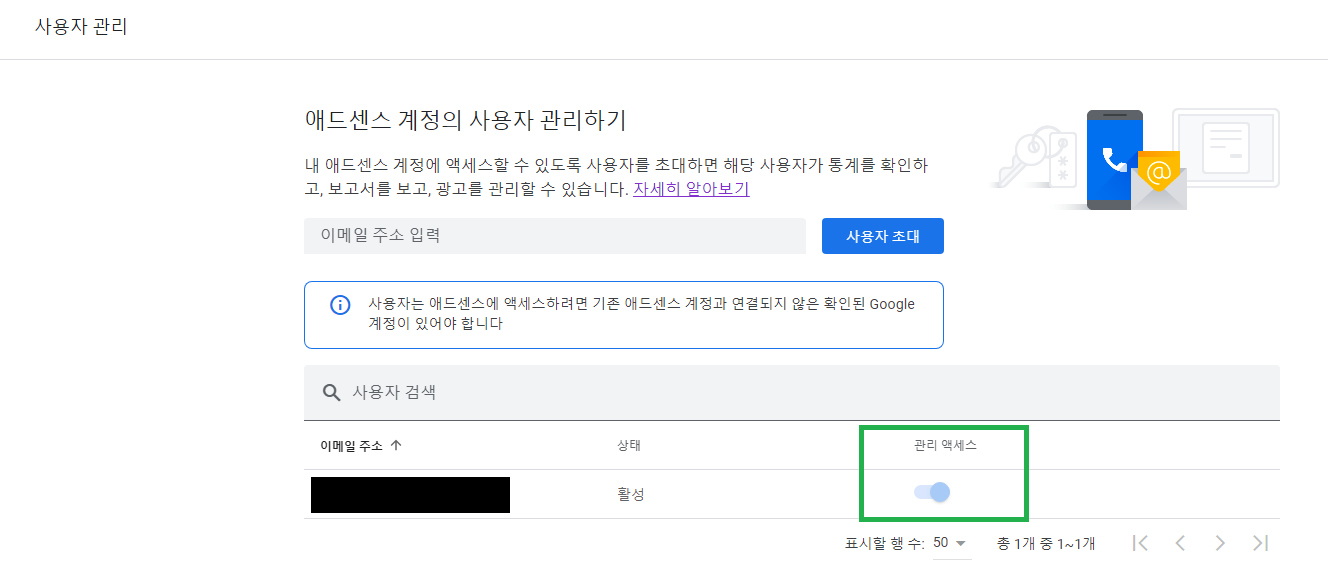Click the 이메일 주소 입력 field
The width and height of the screenshot is (1328, 581).
click(554, 236)
